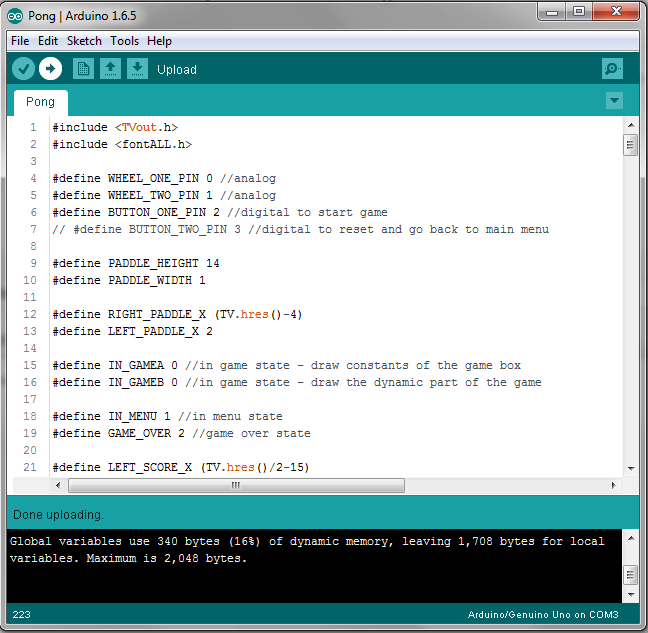Click editor vertical scrollbar thumb

click(630, 145)
